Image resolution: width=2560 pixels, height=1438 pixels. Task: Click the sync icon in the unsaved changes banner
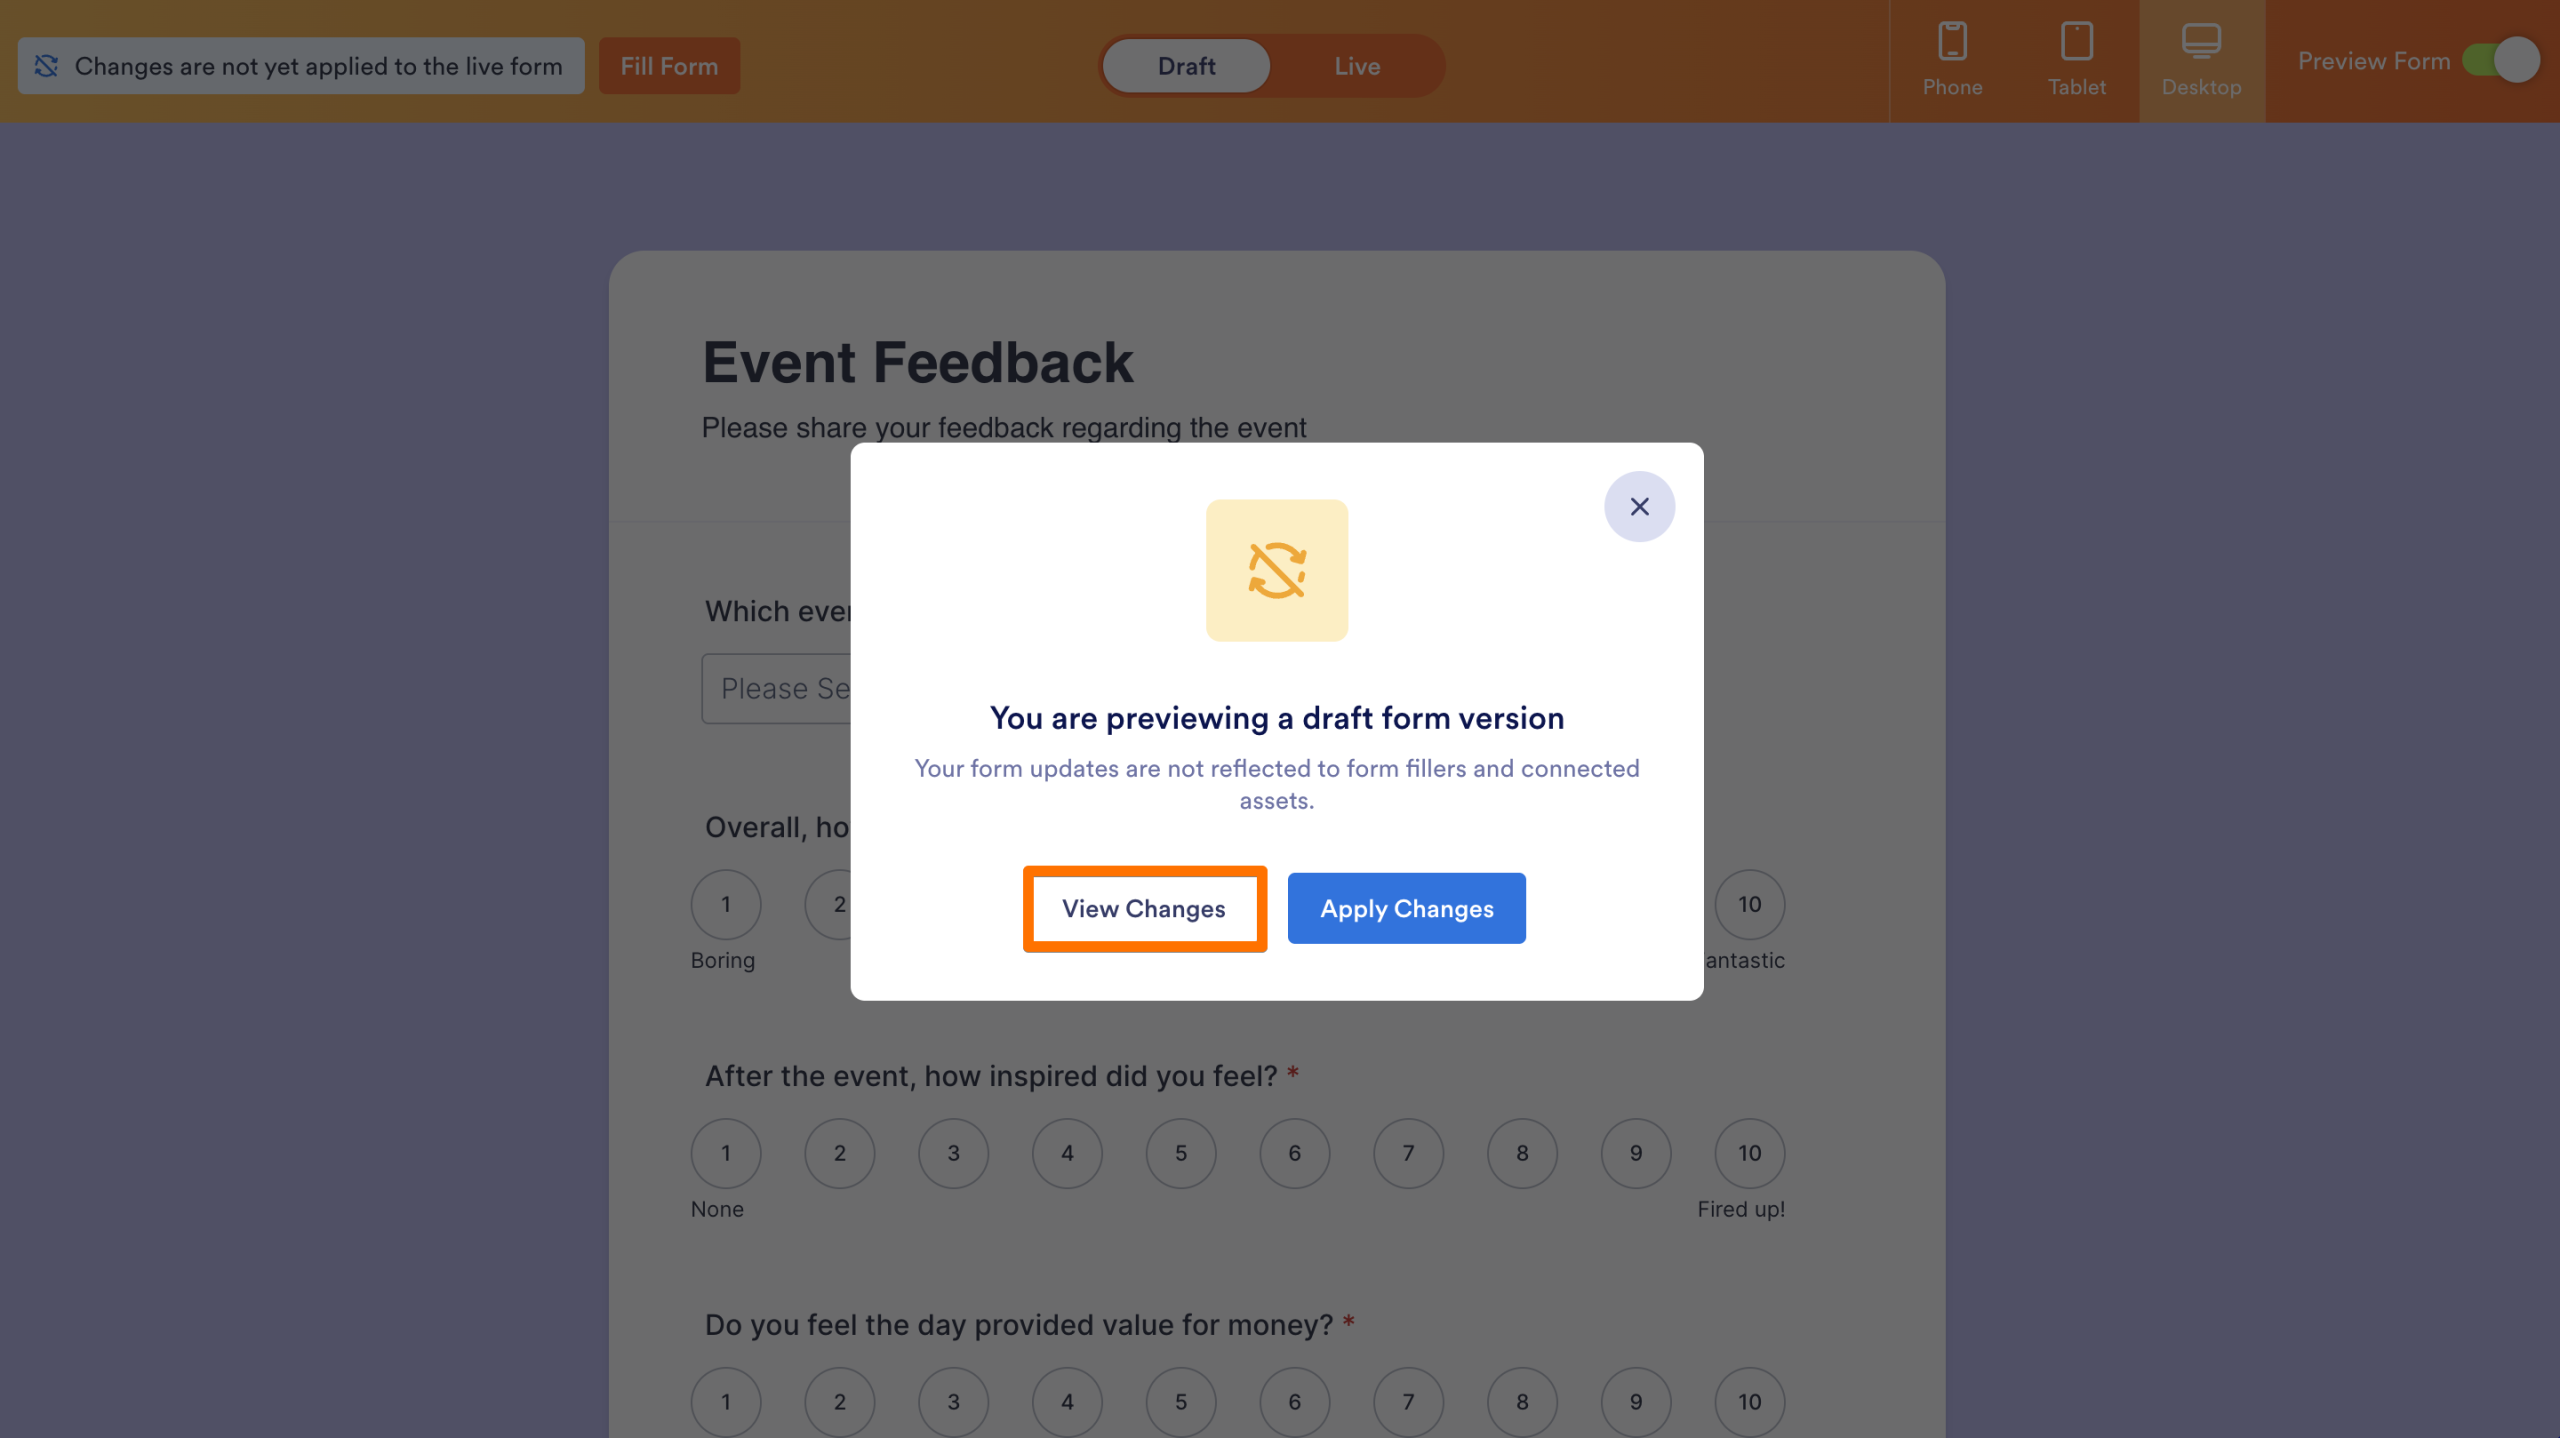[46, 65]
